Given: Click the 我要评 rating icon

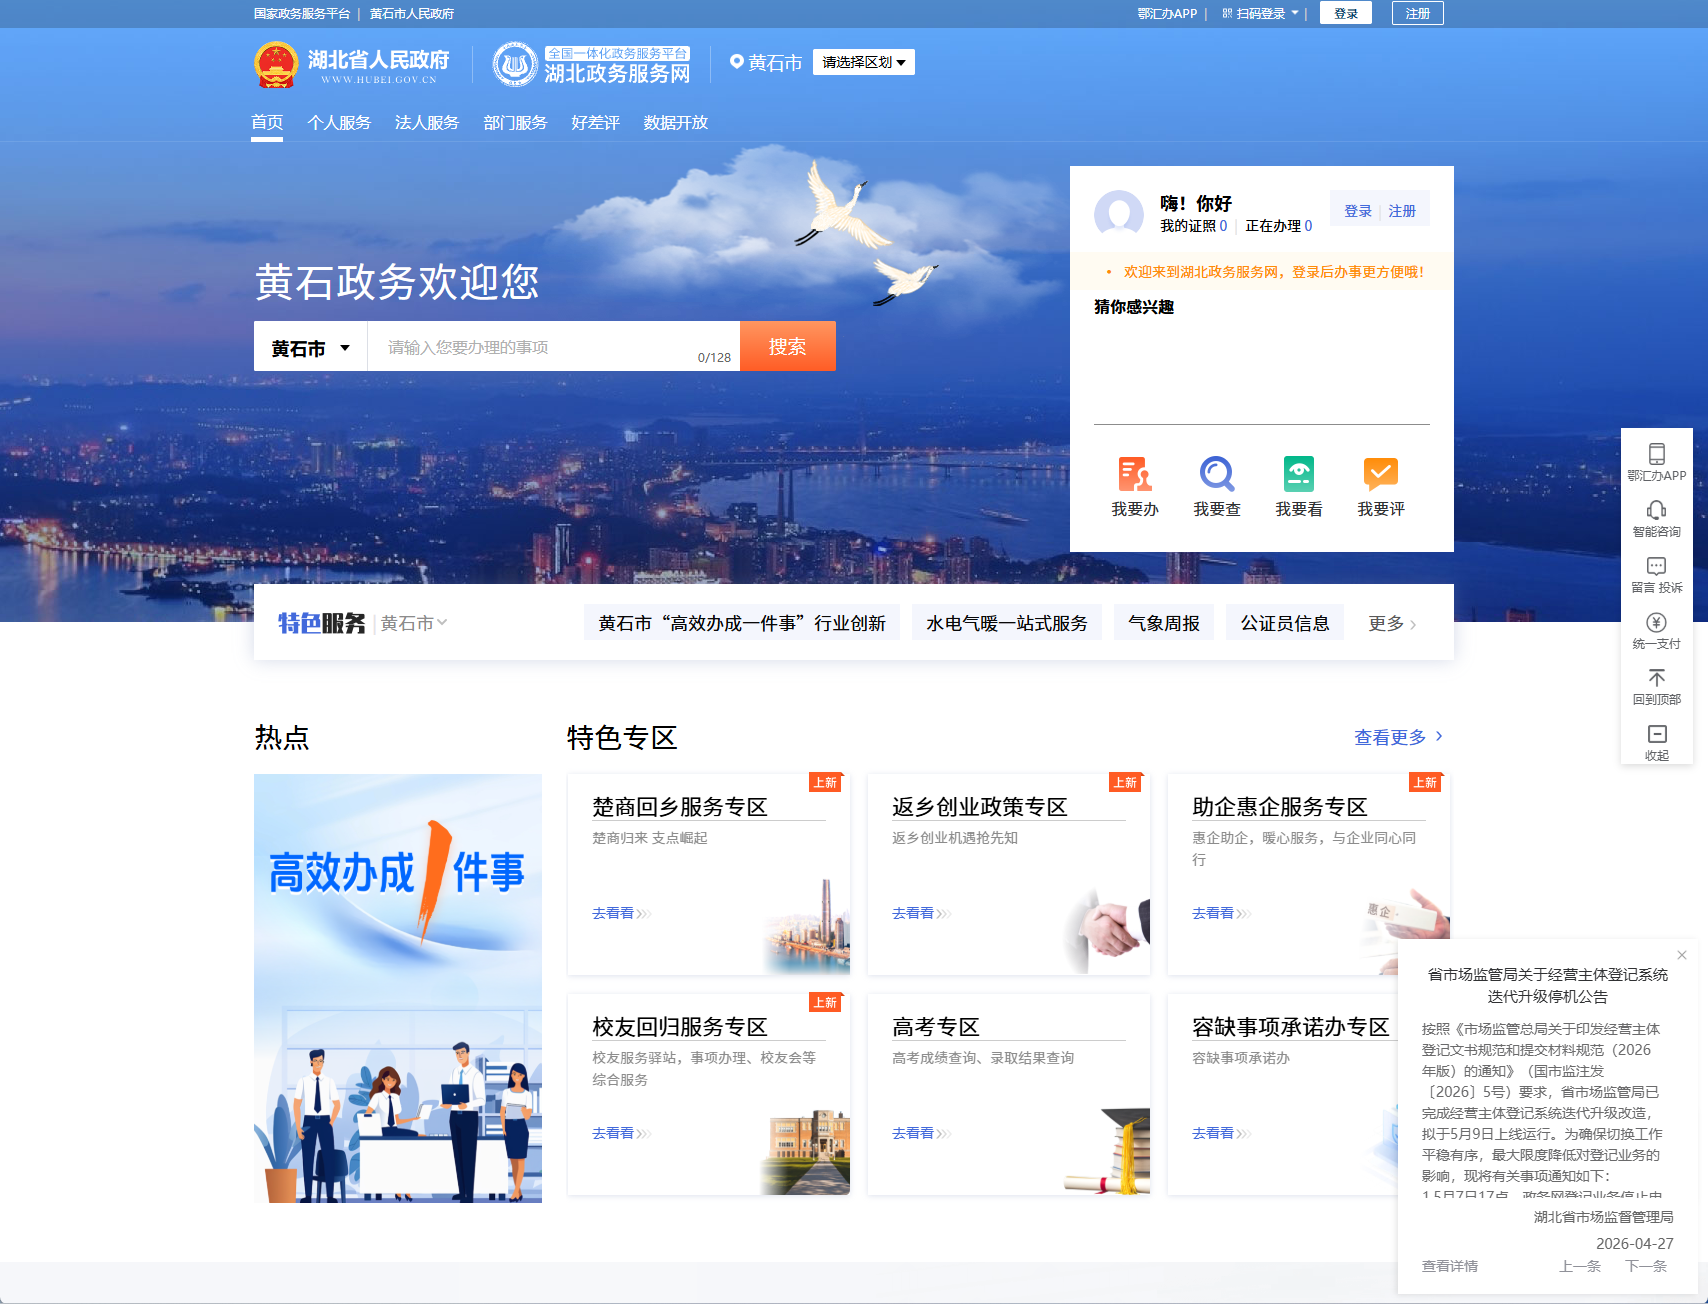Looking at the screenshot, I should tap(1380, 474).
